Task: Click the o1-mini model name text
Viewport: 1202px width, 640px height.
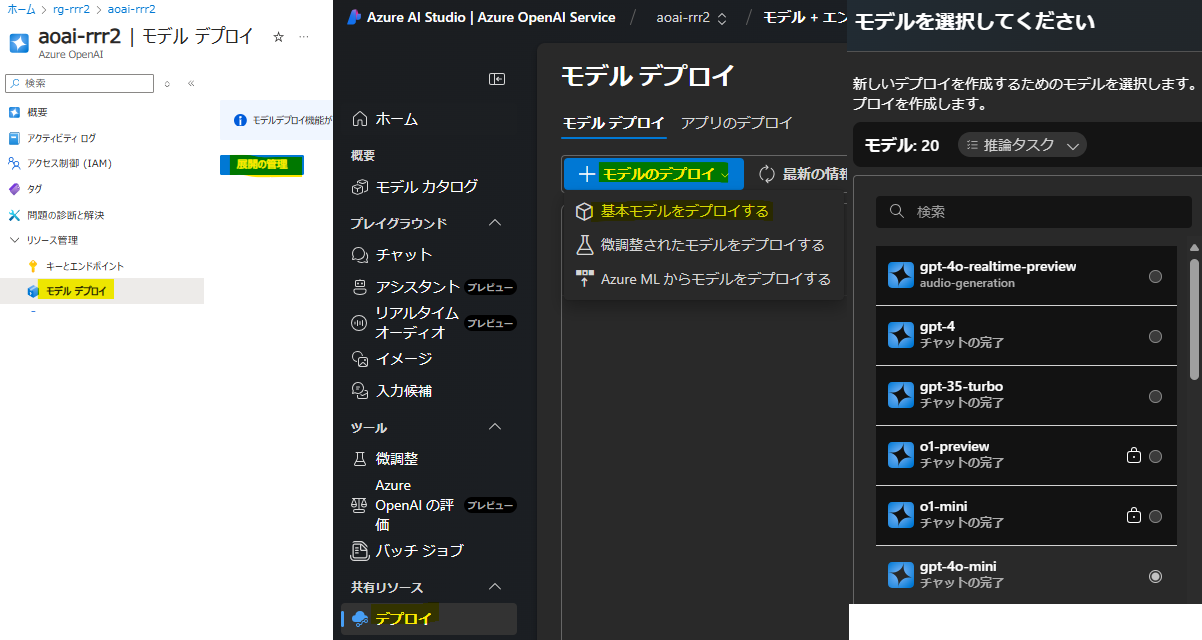Action: [944, 507]
